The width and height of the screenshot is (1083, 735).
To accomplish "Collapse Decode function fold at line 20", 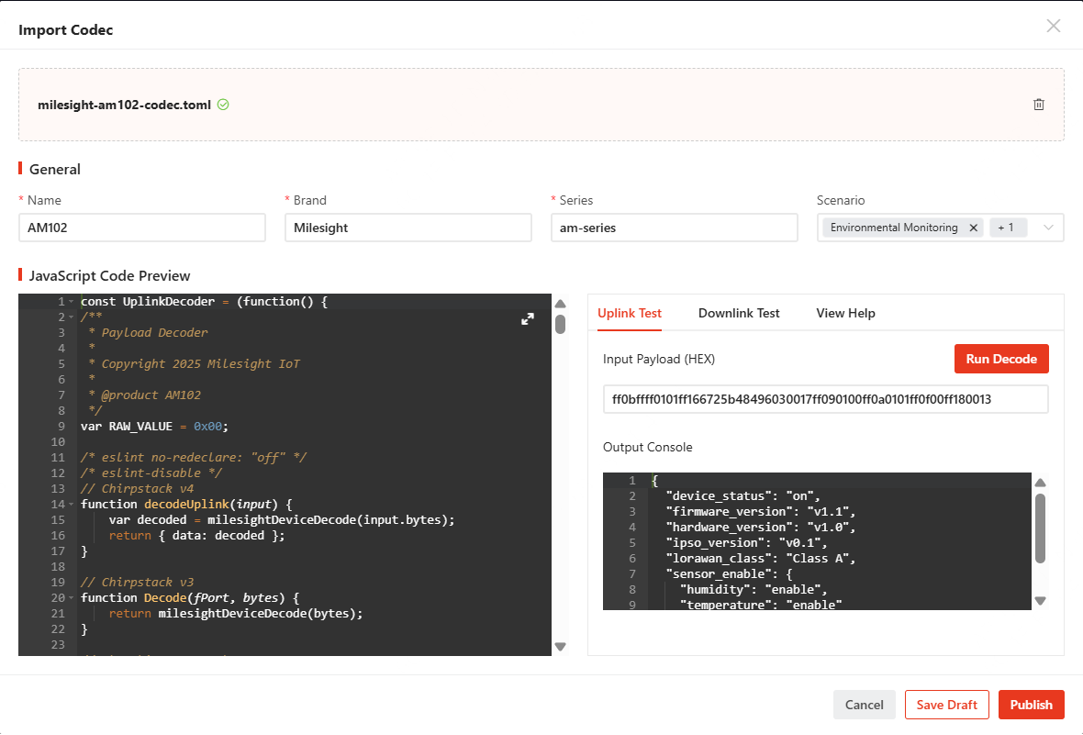I will 71,598.
